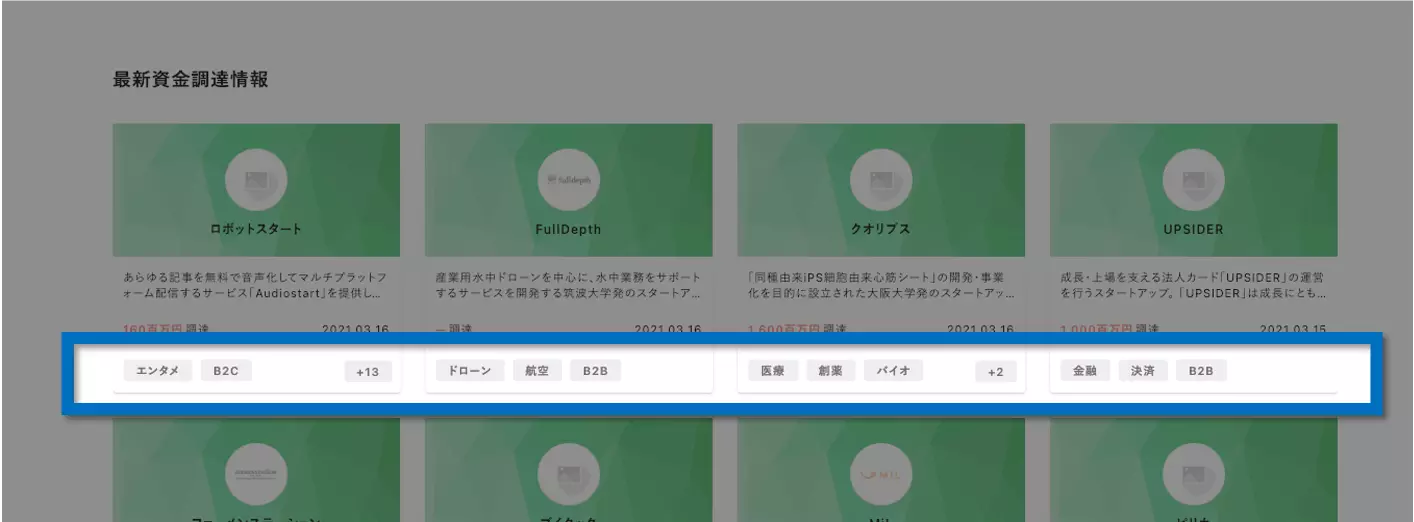Click the 1,000百万円 調達 amount on UPSIDER
The height and width of the screenshot is (522, 1414).
click(x=1110, y=329)
